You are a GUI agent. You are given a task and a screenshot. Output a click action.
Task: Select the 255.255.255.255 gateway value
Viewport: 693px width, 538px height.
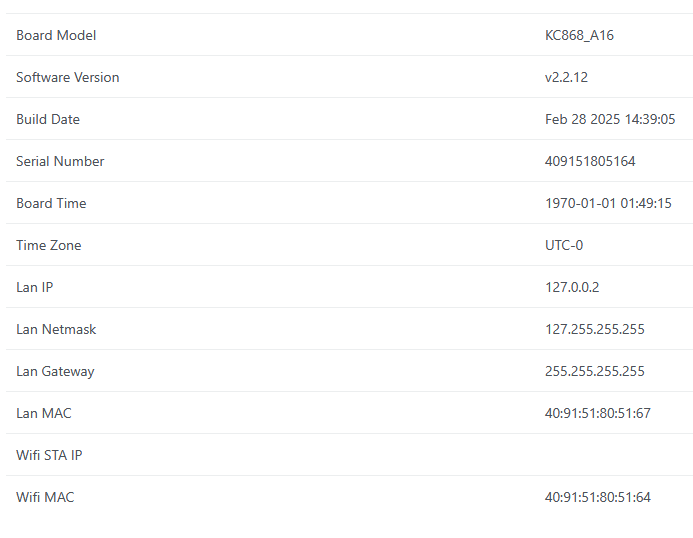pos(594,371)
